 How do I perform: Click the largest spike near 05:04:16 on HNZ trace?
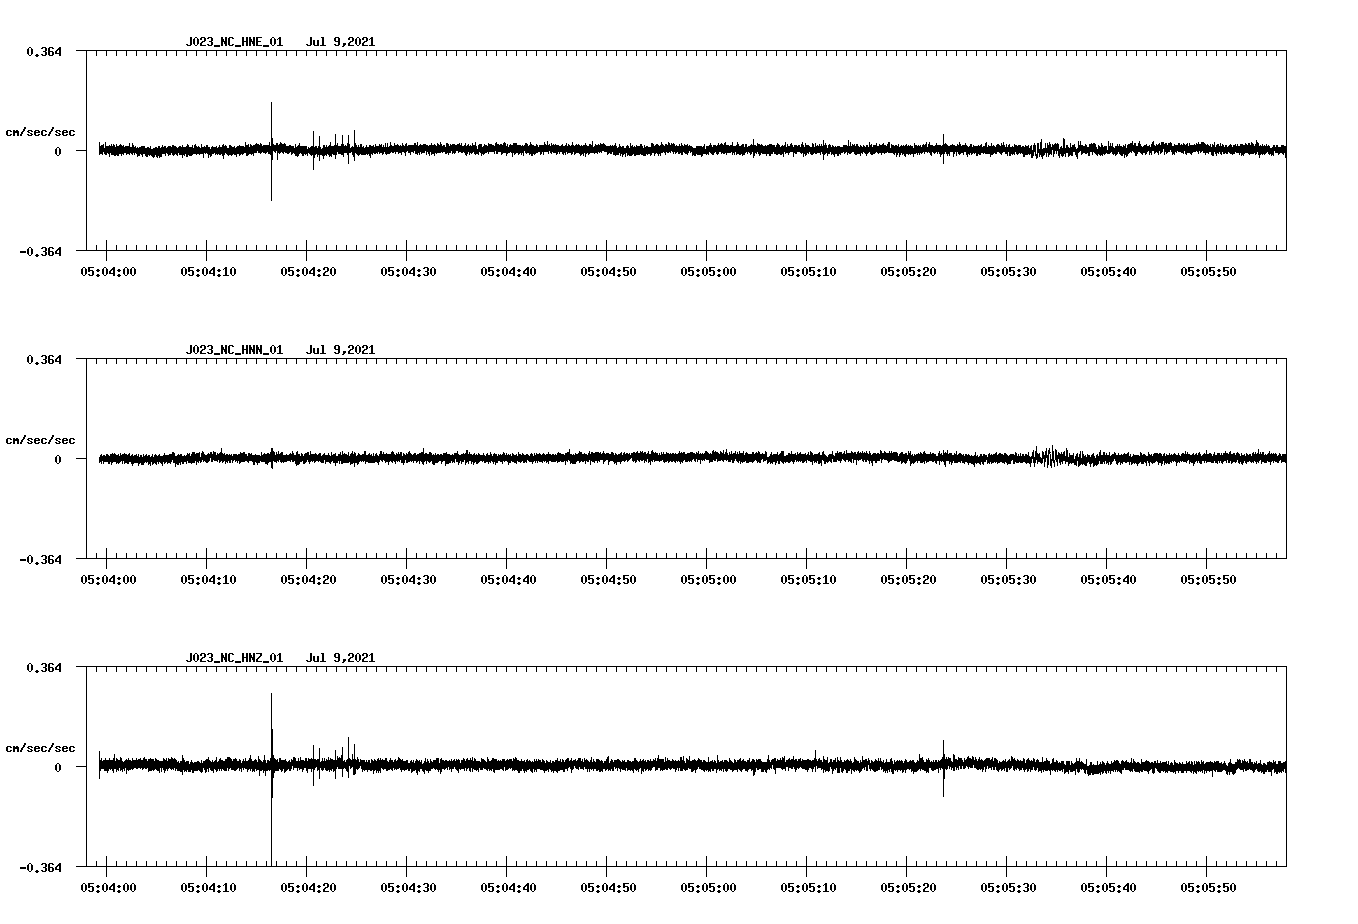point(271,778)
